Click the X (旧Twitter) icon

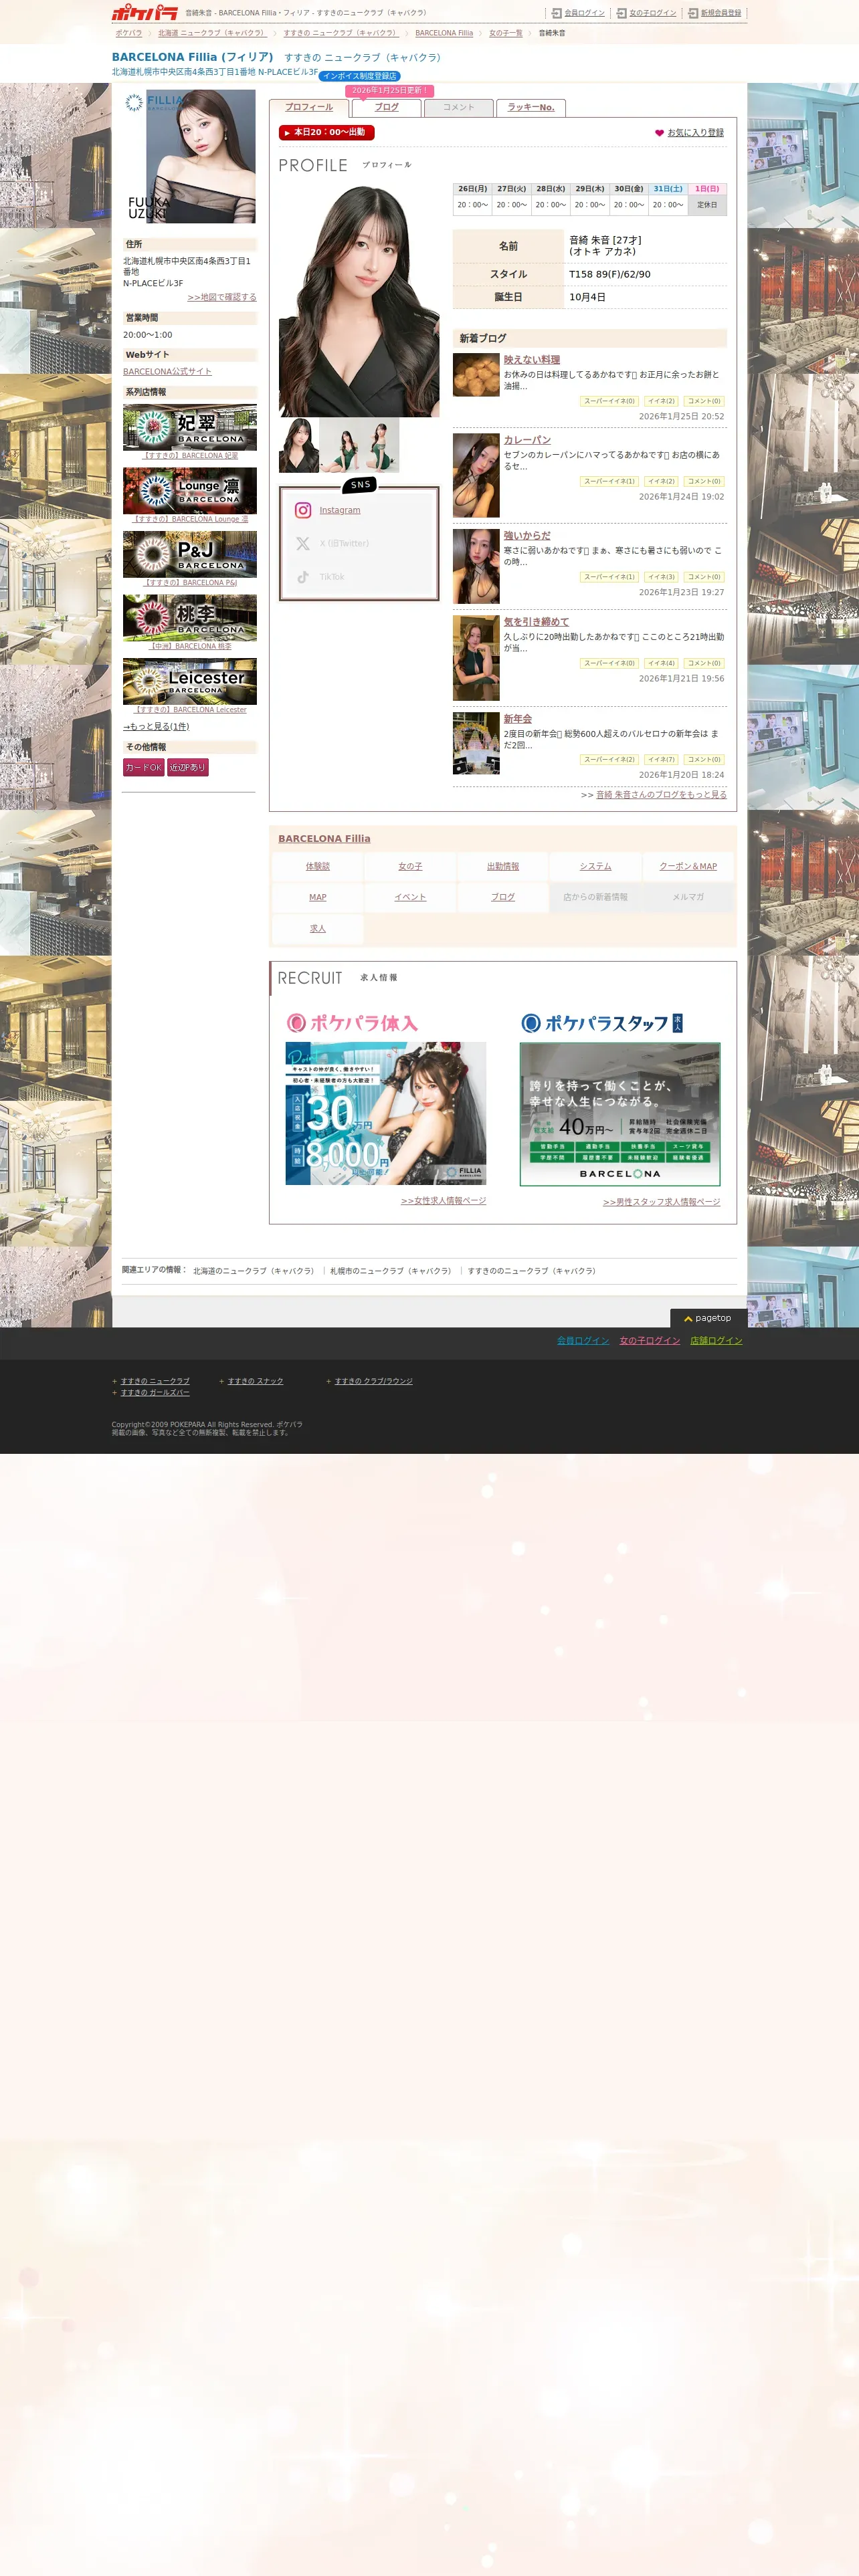click(x=303, y=543)
